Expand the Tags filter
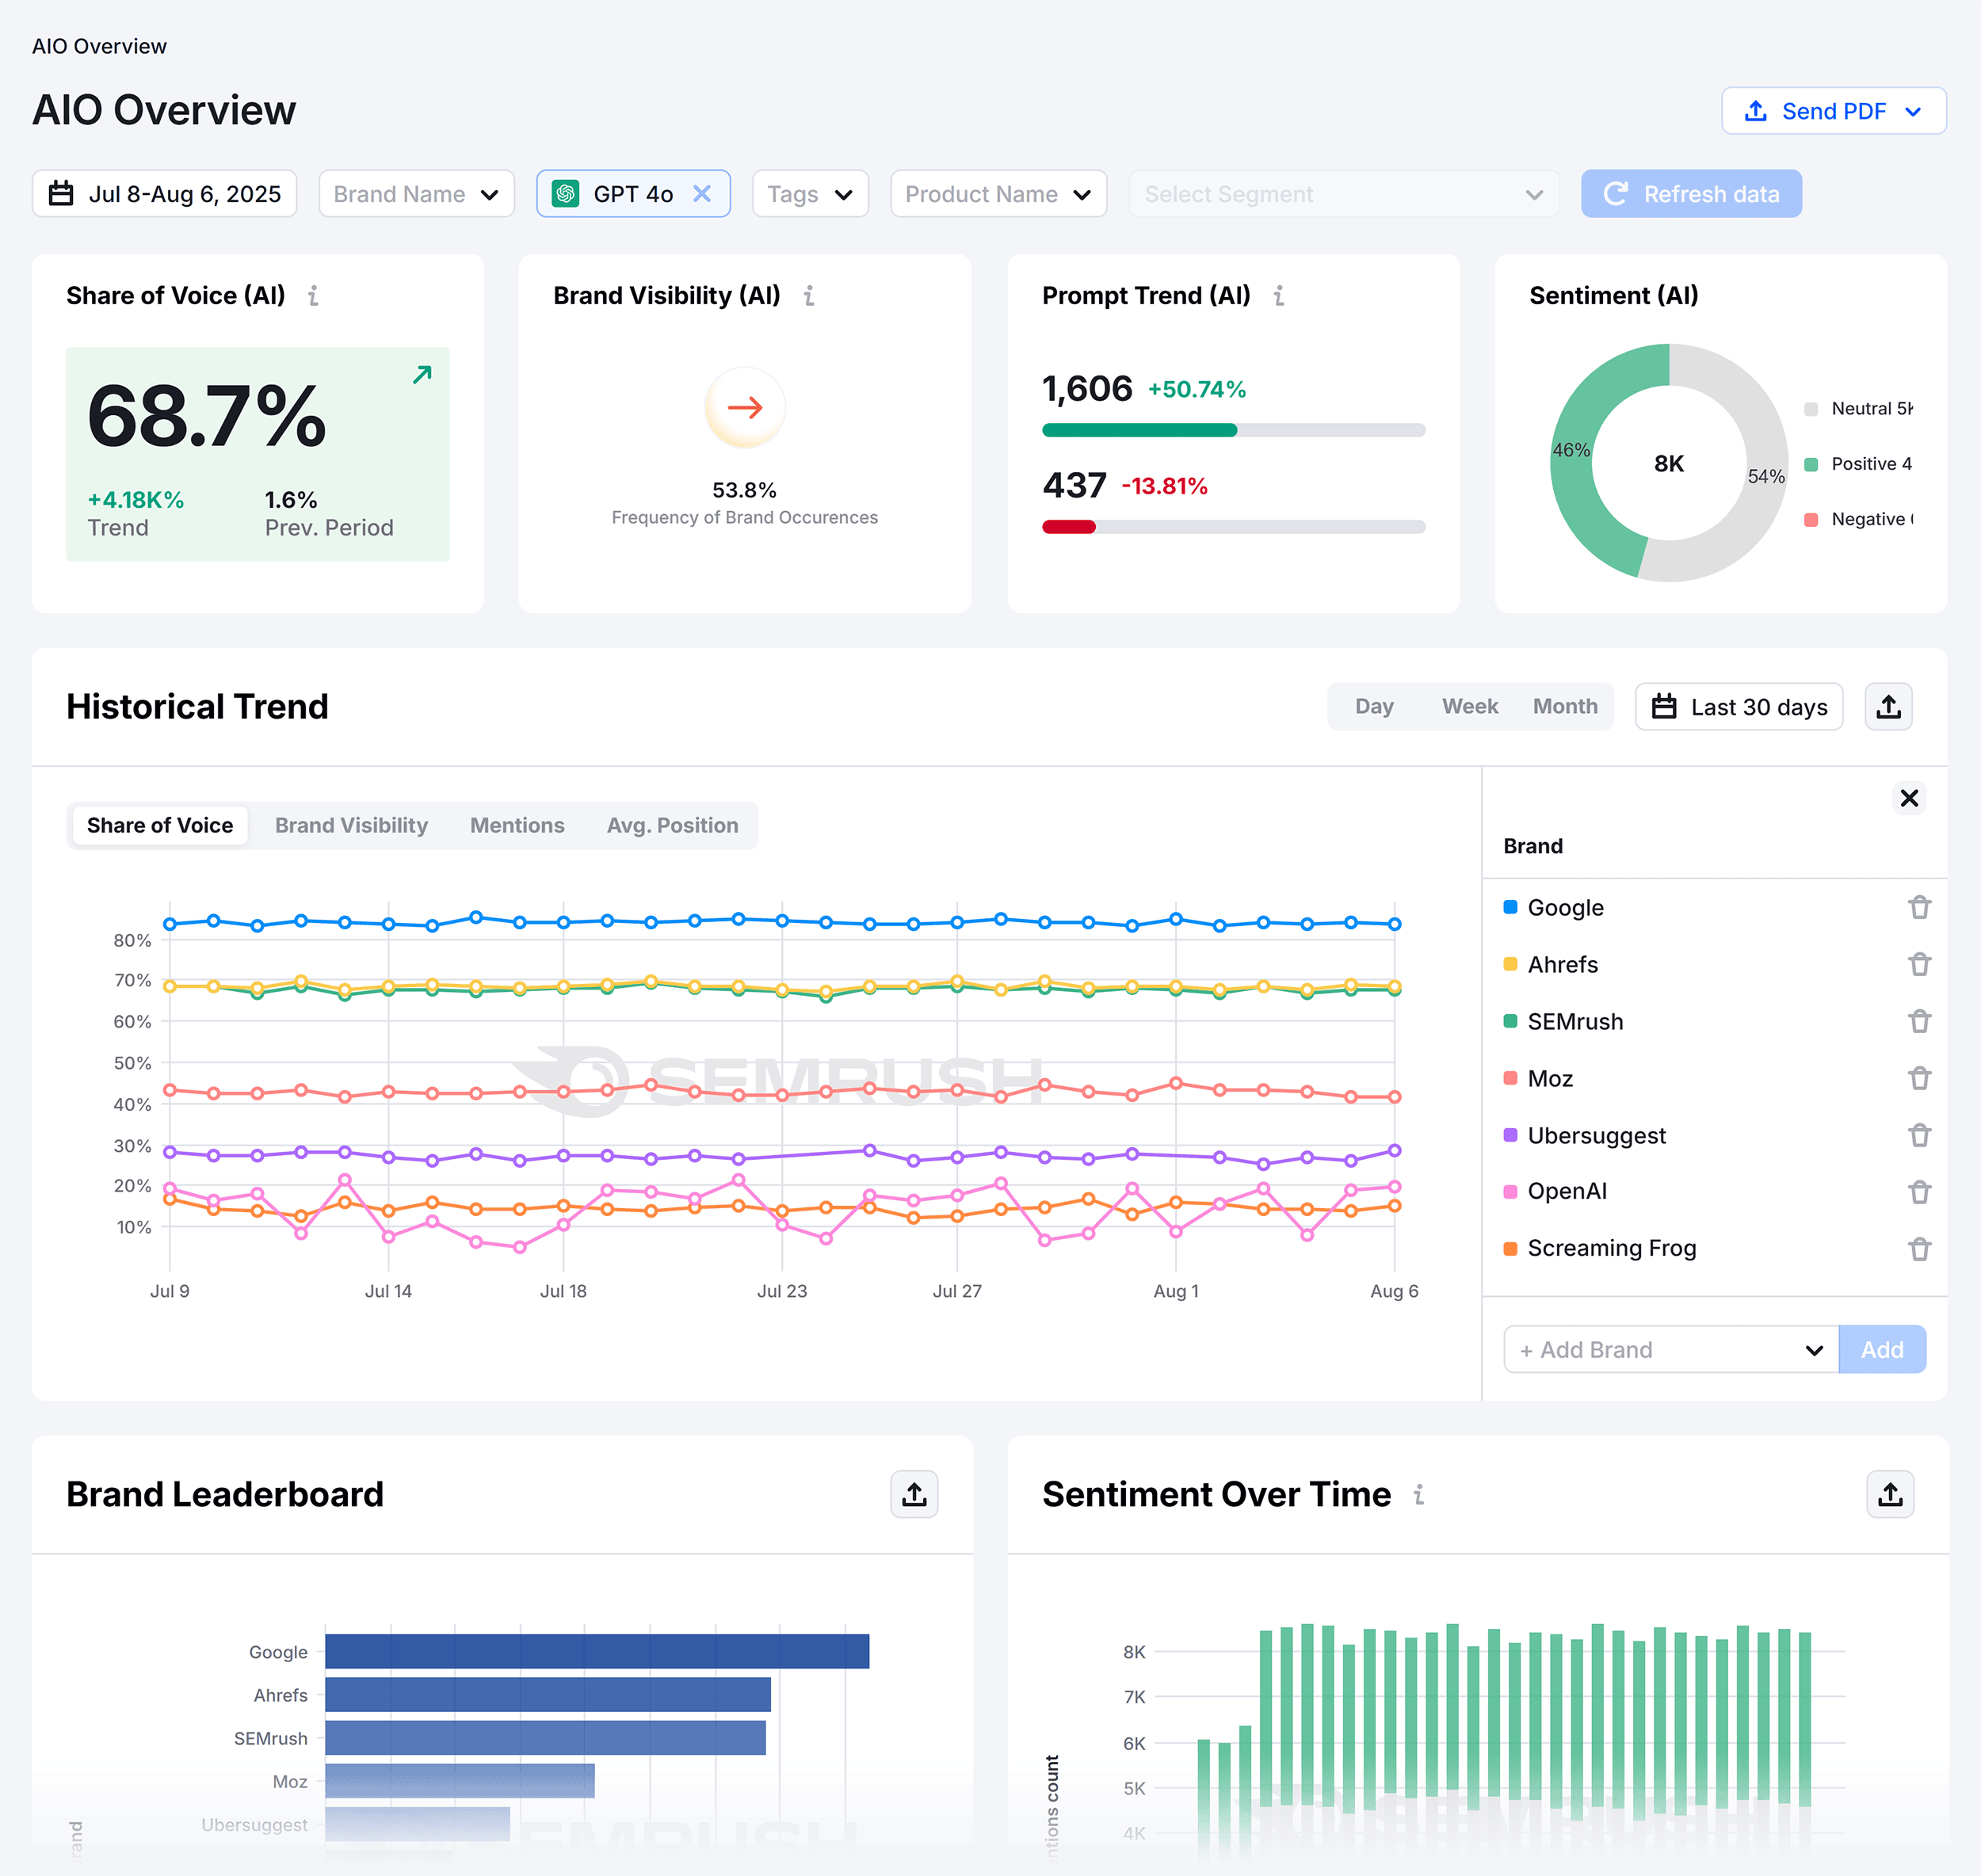Viewport: 1981px width, 1876px height. (x=810, y=194)
